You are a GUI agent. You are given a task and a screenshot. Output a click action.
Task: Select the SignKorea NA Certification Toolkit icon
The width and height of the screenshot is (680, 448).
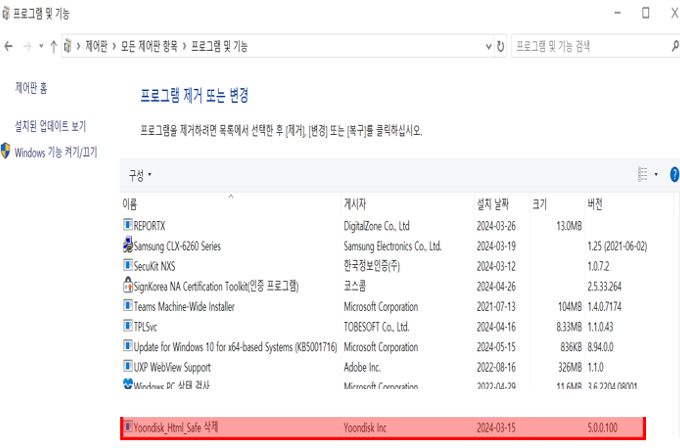click(128, 284)
